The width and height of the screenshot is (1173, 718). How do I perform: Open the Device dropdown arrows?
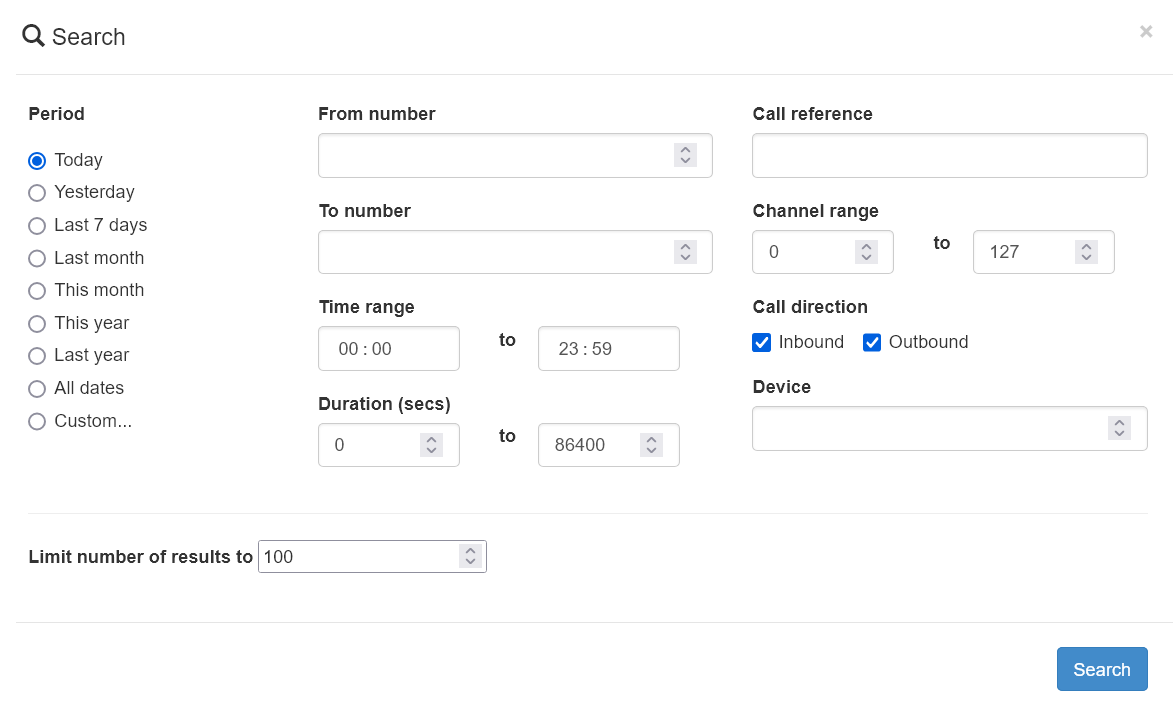click(1119, 428)
